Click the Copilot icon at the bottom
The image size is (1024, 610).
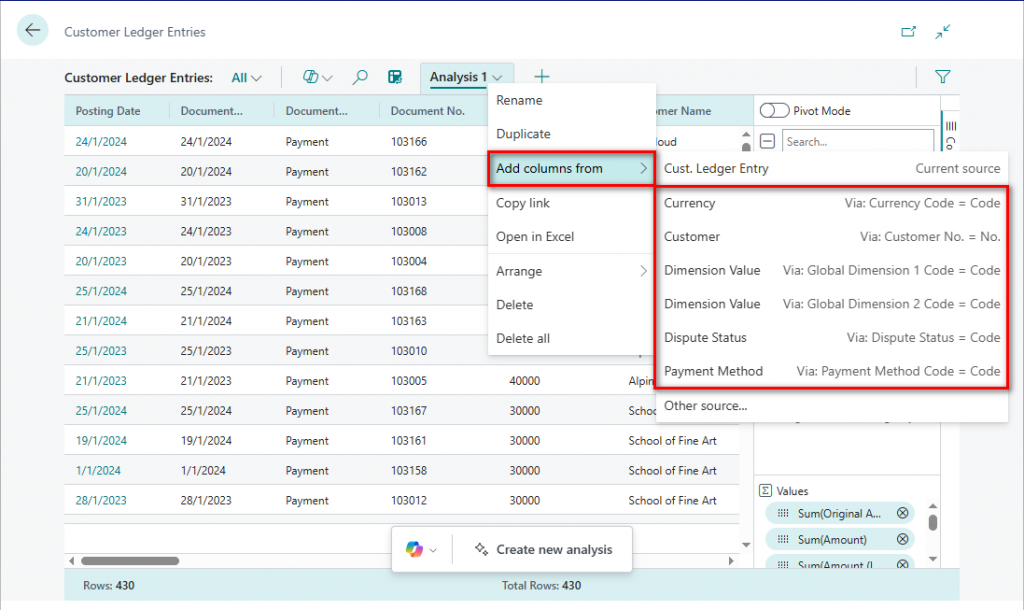coord(414,549)
